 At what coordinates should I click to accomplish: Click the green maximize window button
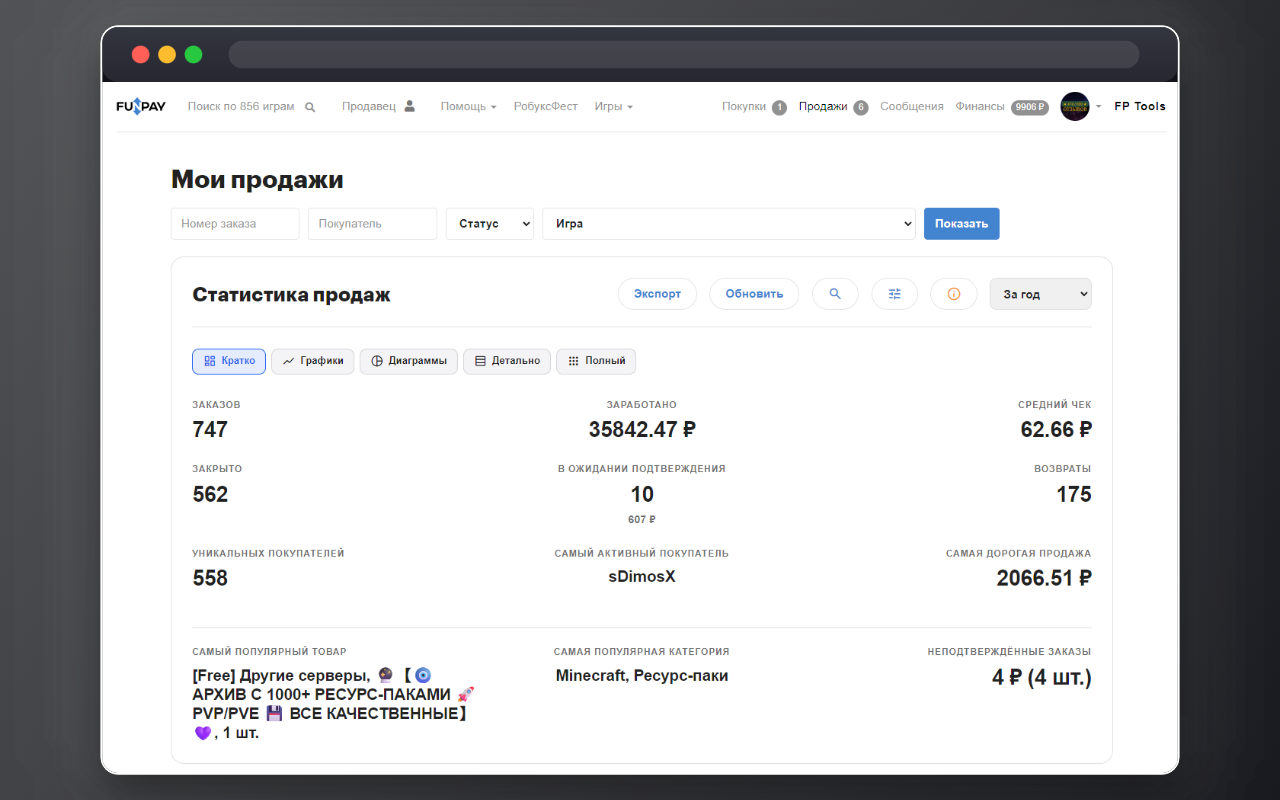tap(193, 55)
